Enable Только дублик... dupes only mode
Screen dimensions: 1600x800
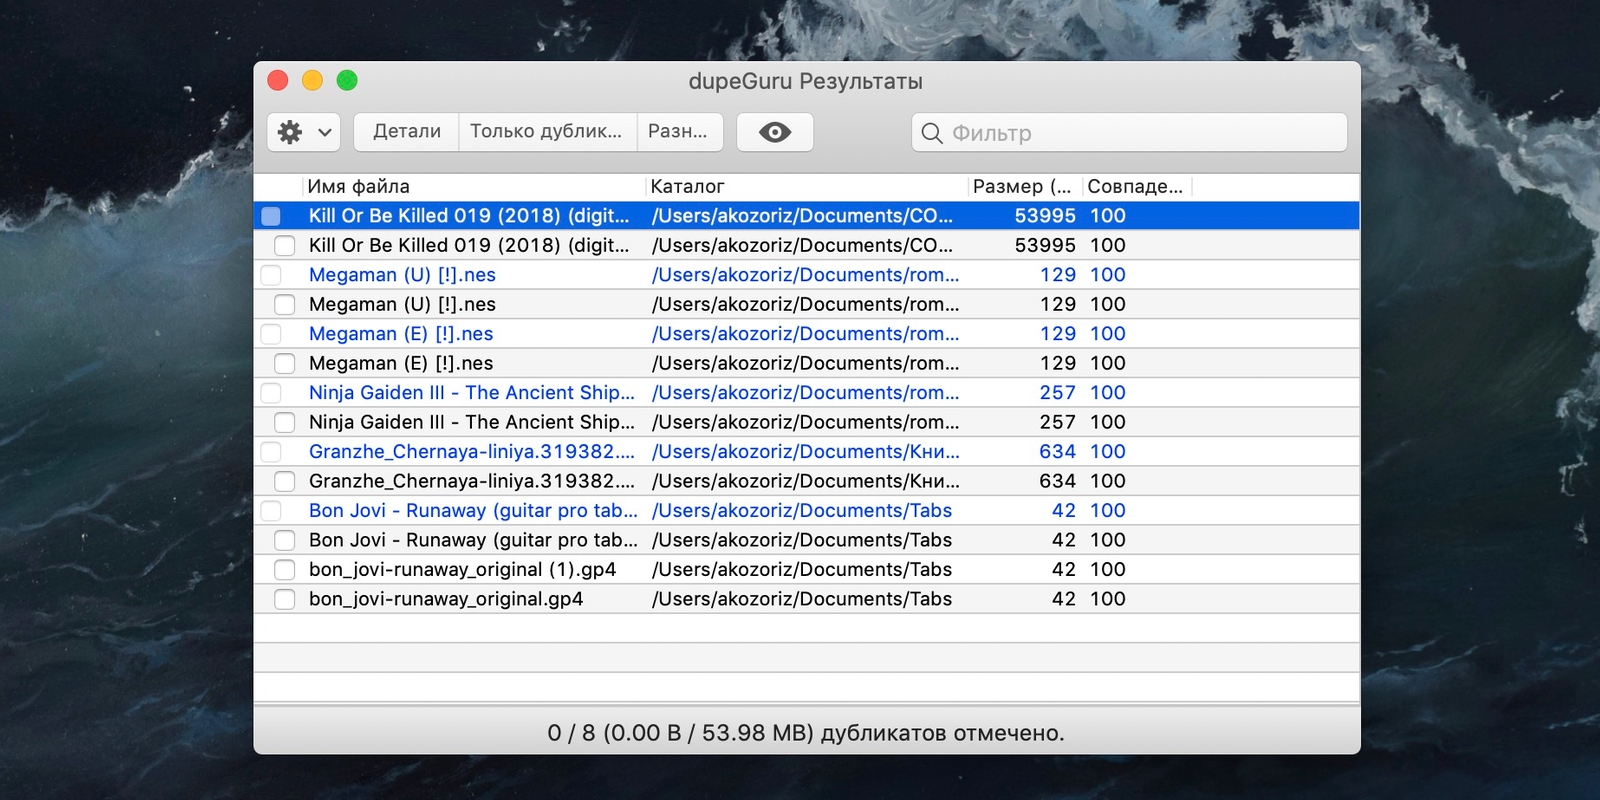click(x=546, y=132)
